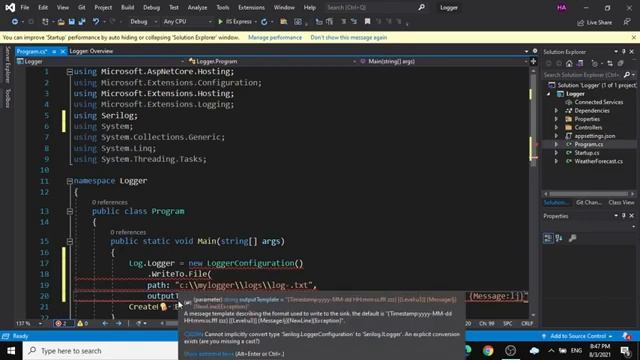Click the Open File folder icon
Screen dimensions: 640x360
61,22
